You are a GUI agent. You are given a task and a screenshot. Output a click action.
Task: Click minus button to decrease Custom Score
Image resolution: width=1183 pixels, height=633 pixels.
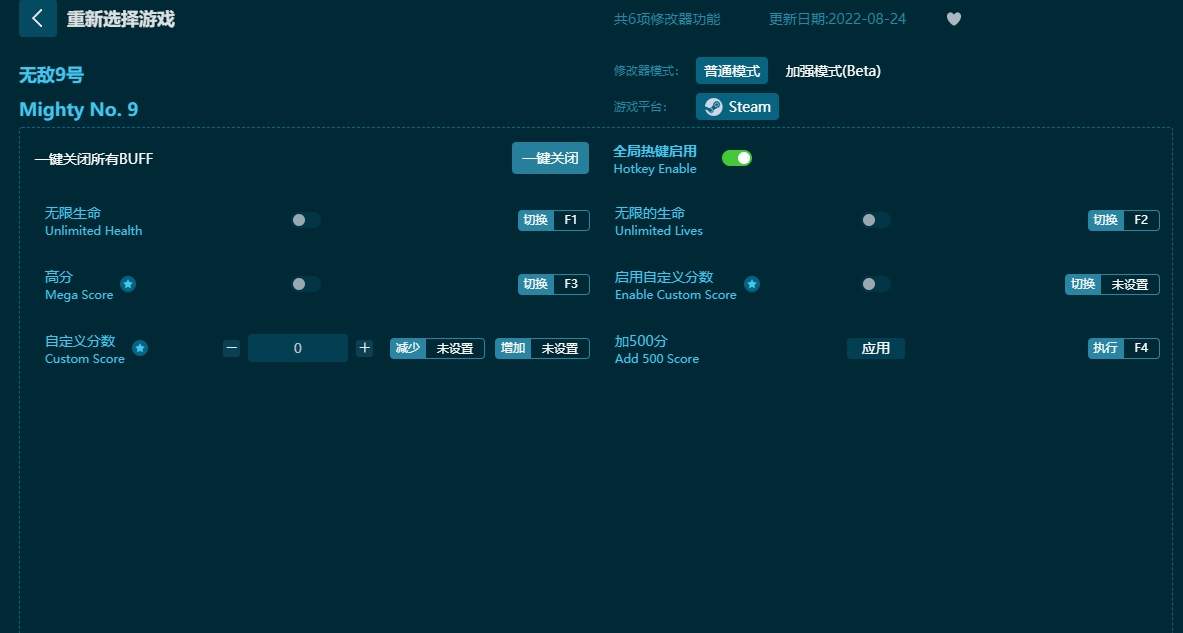point(232,348)
